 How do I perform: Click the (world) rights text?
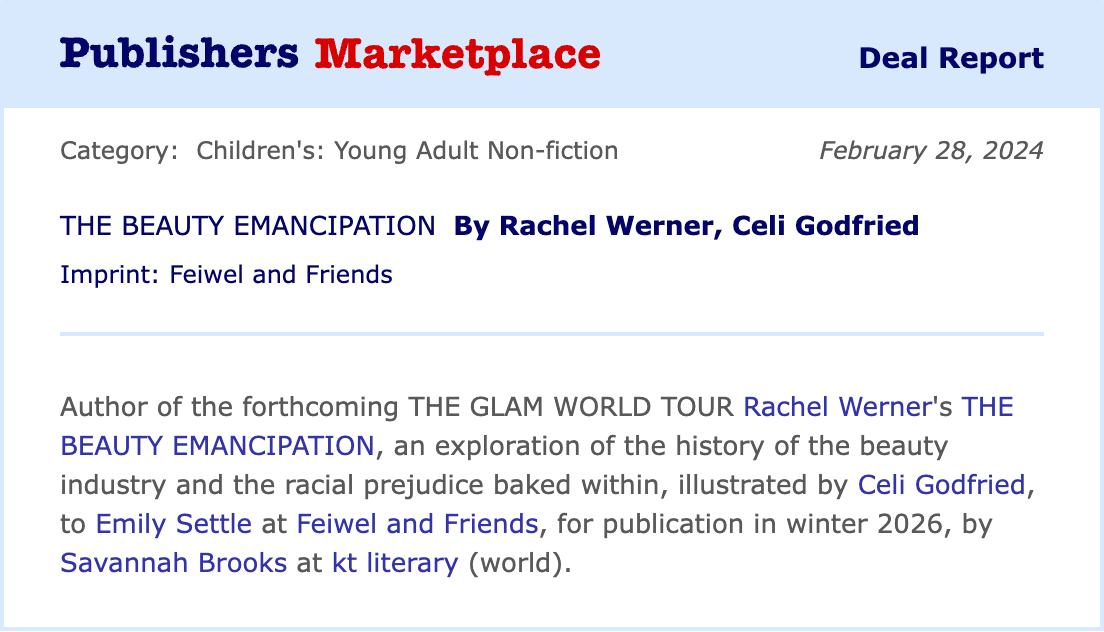(515, 563)
